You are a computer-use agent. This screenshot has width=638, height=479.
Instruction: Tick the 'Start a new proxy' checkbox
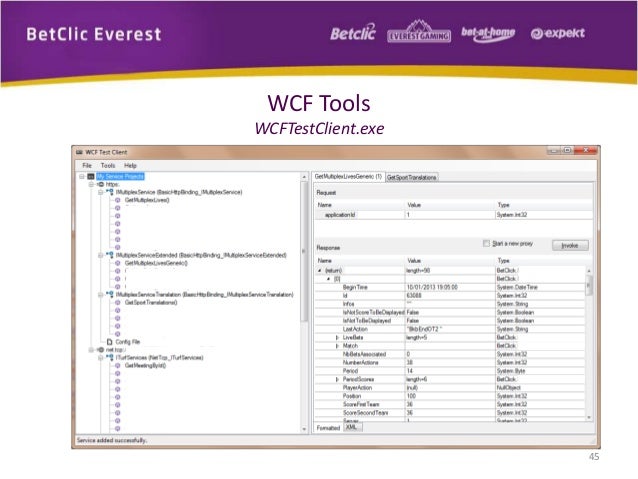[486, 243]
